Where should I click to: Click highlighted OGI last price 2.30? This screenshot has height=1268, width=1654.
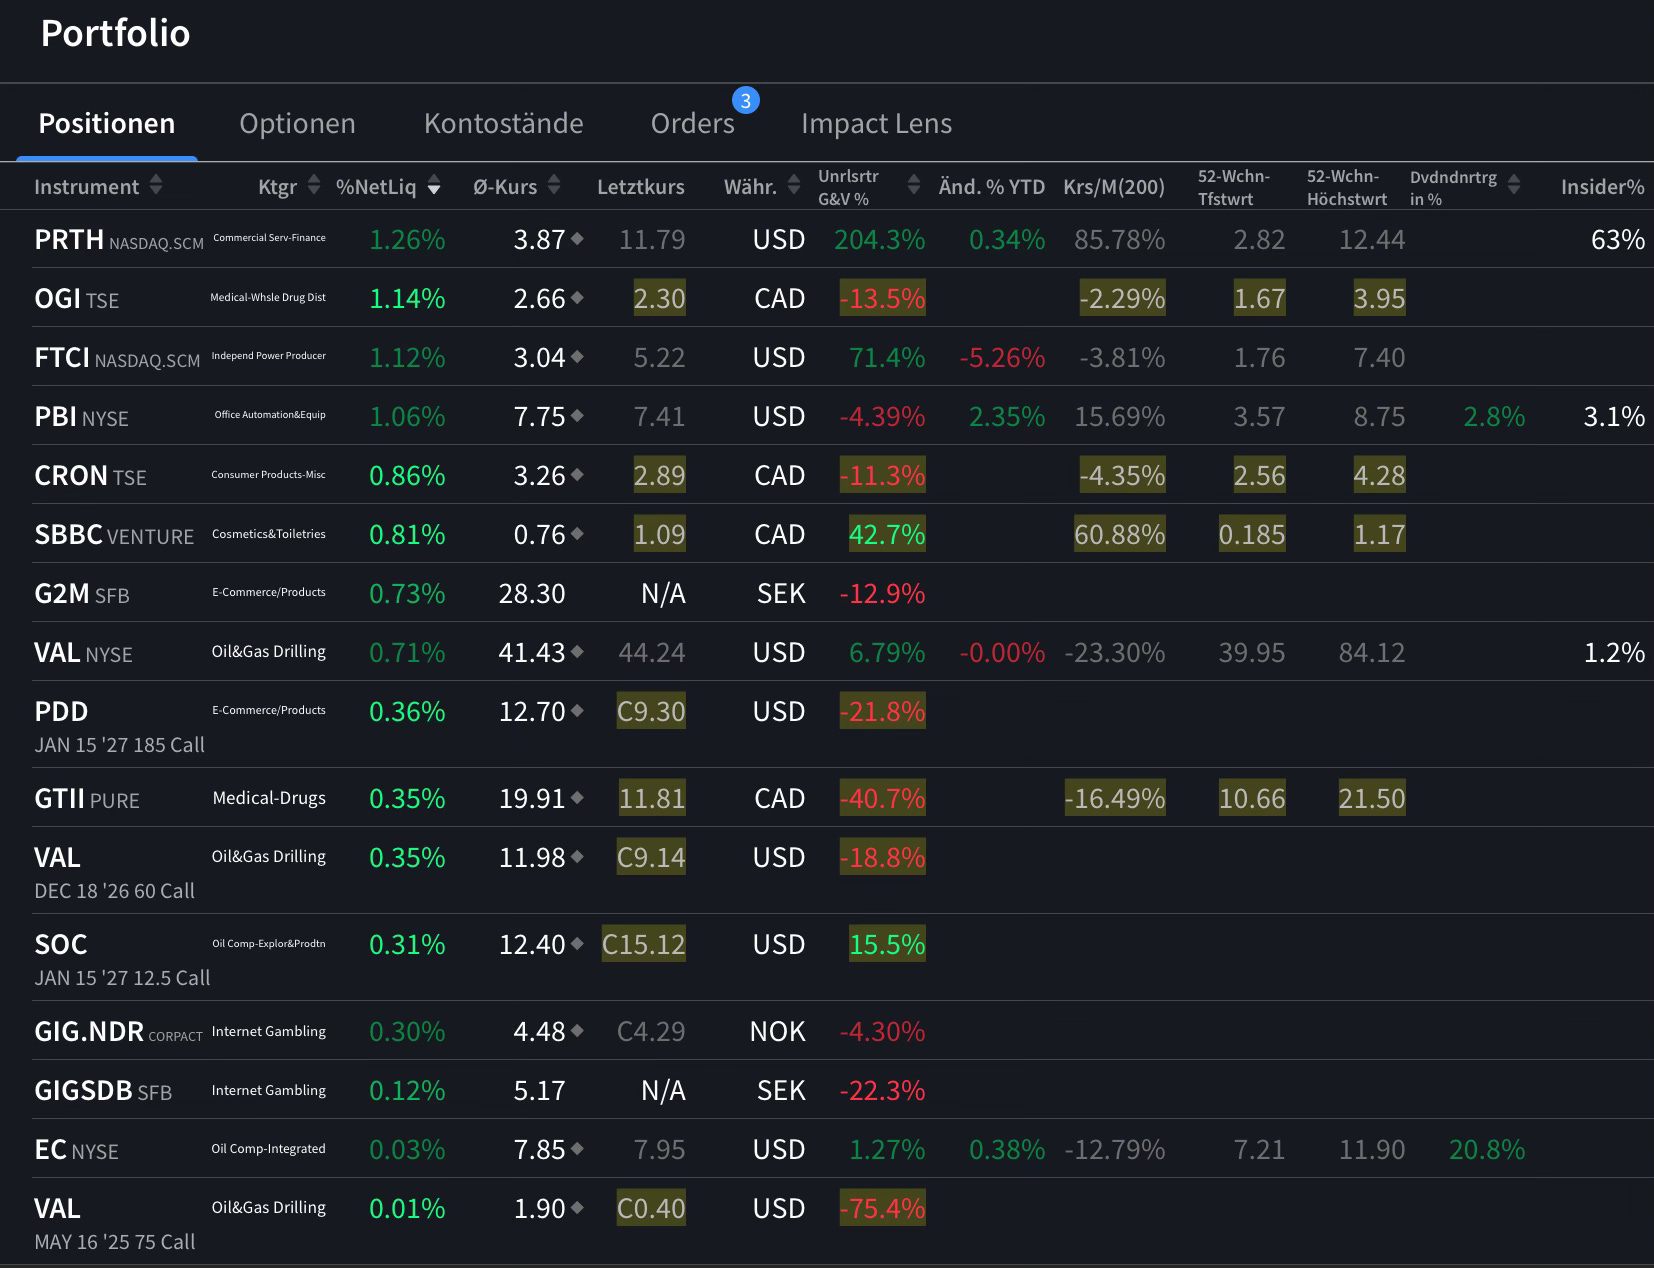tap(660, 299)
